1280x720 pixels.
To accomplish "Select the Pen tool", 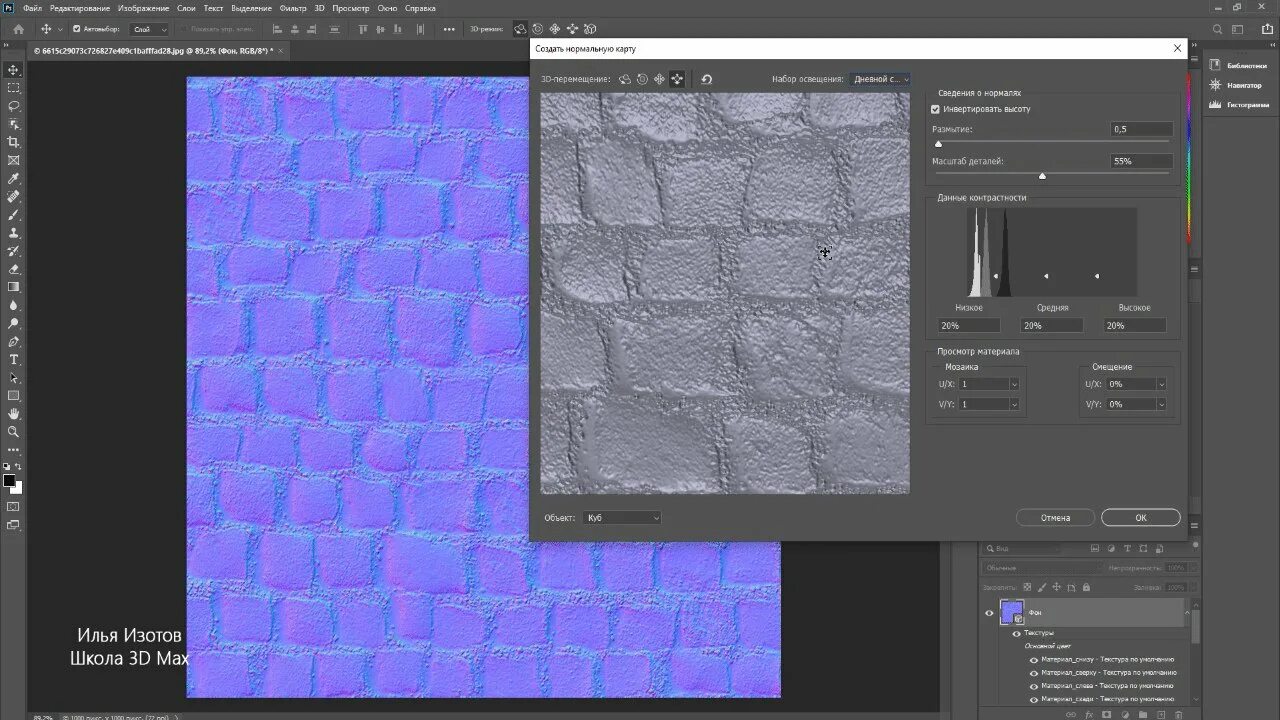I will 14,341.
